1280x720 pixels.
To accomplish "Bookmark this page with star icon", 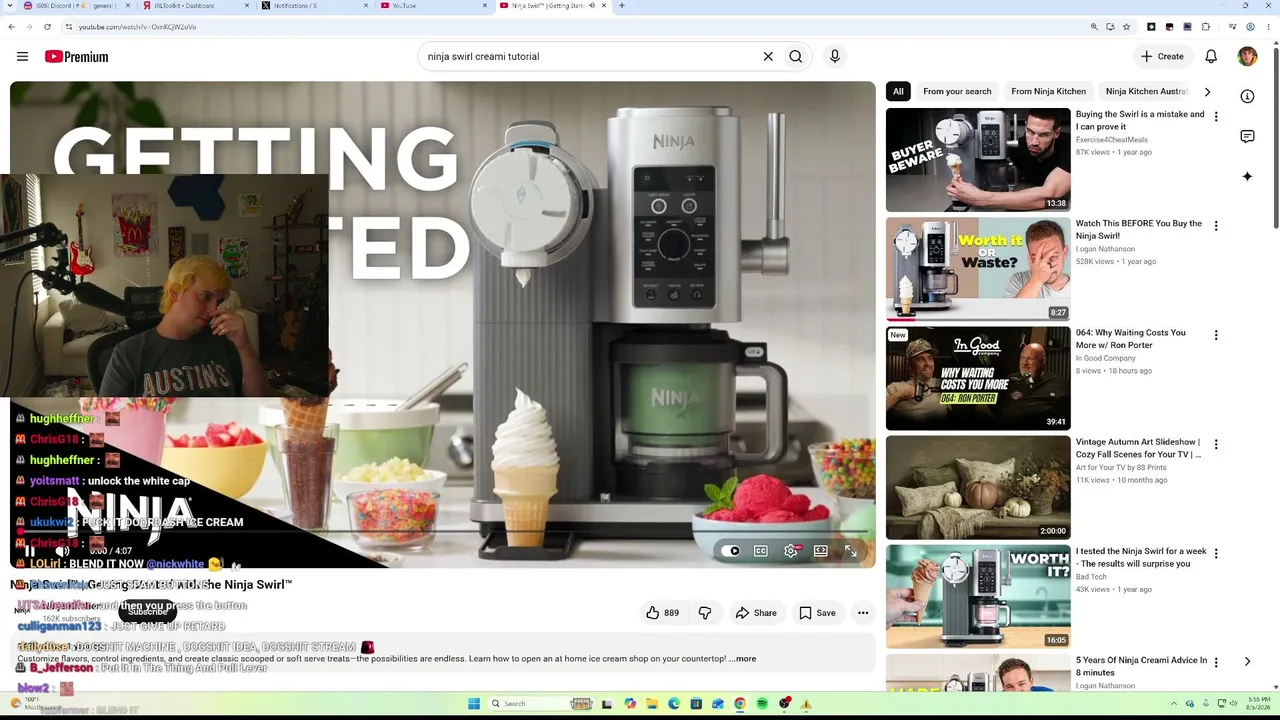I will click(1126, 27).
